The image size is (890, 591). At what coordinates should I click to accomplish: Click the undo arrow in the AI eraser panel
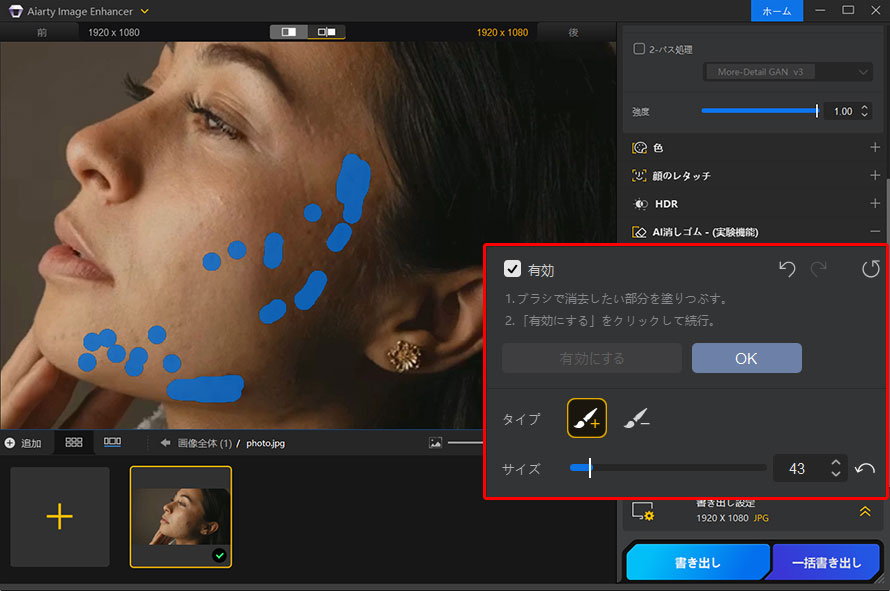[x=786, y=269]
